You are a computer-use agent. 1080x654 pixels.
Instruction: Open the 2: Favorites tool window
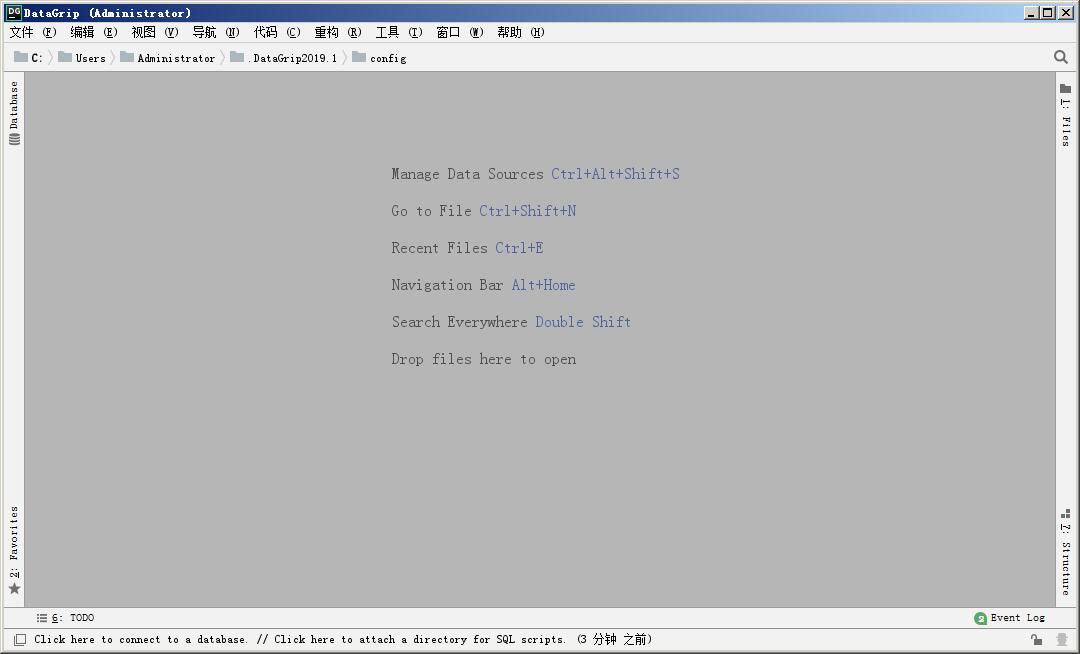coord(14,550)
